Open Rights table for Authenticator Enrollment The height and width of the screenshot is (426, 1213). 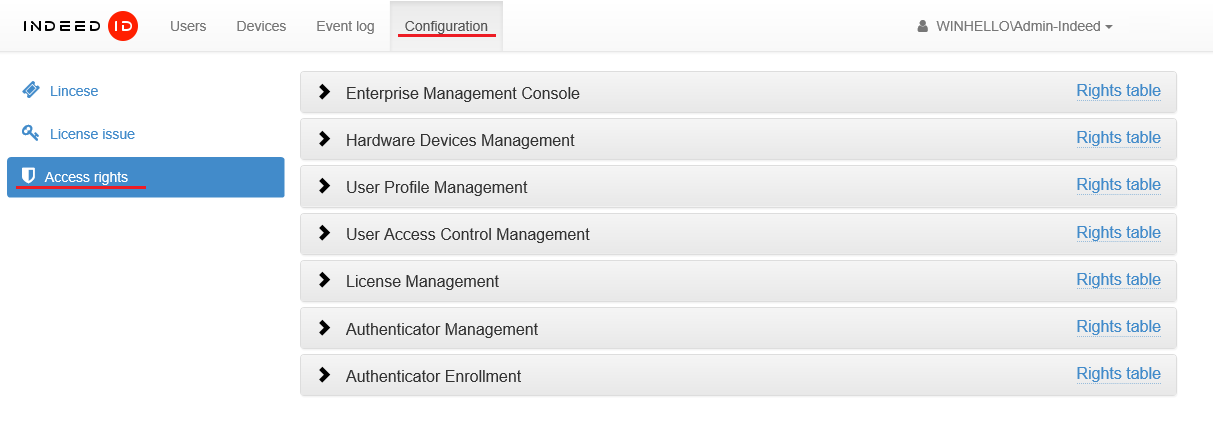[x=1118, y=374]
